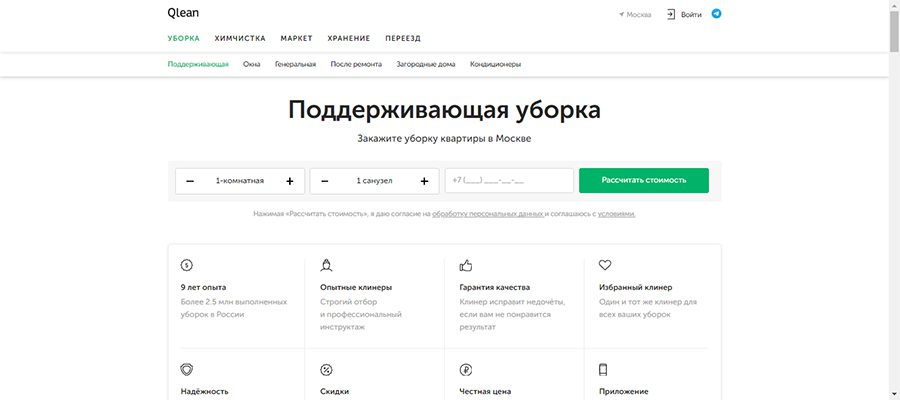The width and height of the screenshot is (900, 400).
Task: Click the heart icon above Избранный клинер
Action: point(605,265)
